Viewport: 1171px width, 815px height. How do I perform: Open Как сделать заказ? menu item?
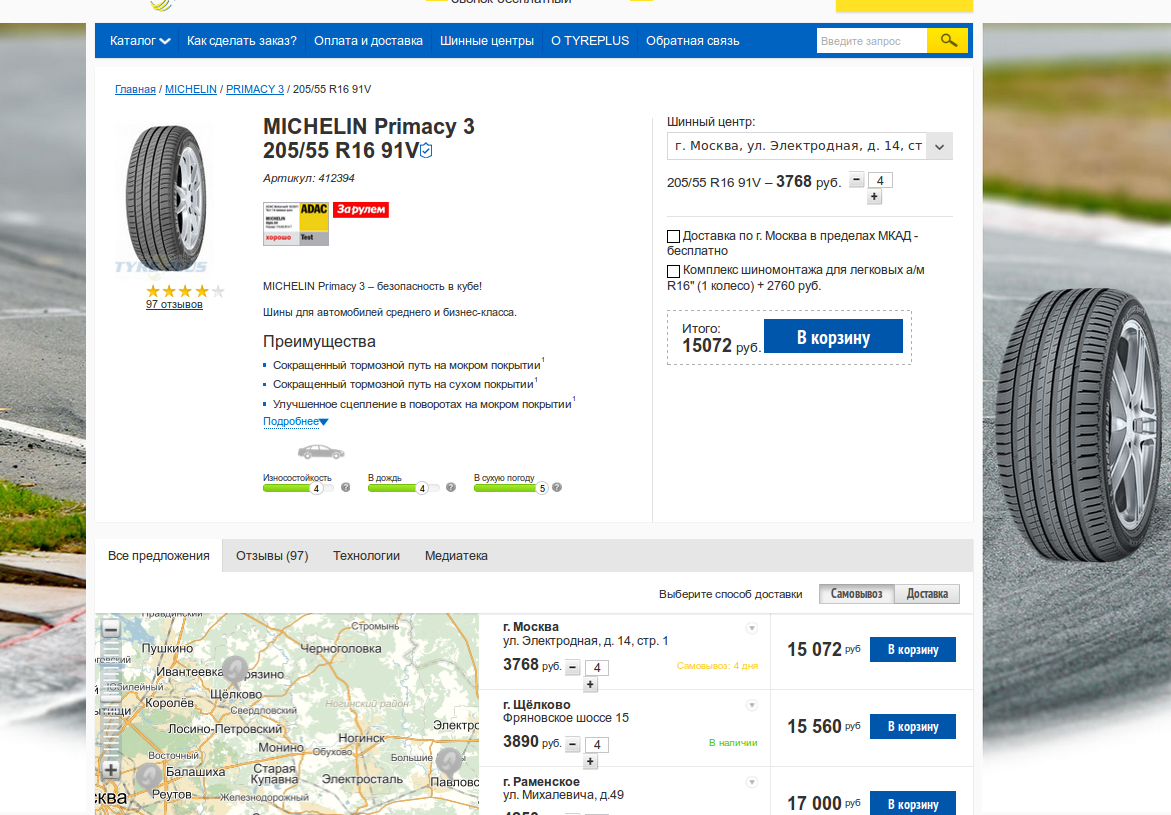[x=242, y=40]
